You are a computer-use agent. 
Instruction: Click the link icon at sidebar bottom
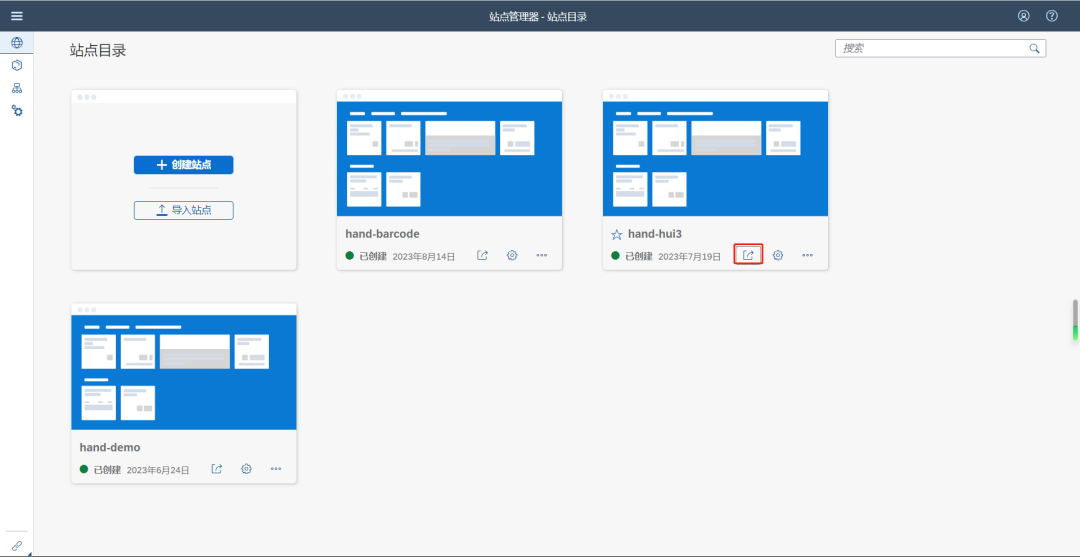[17, 545]
